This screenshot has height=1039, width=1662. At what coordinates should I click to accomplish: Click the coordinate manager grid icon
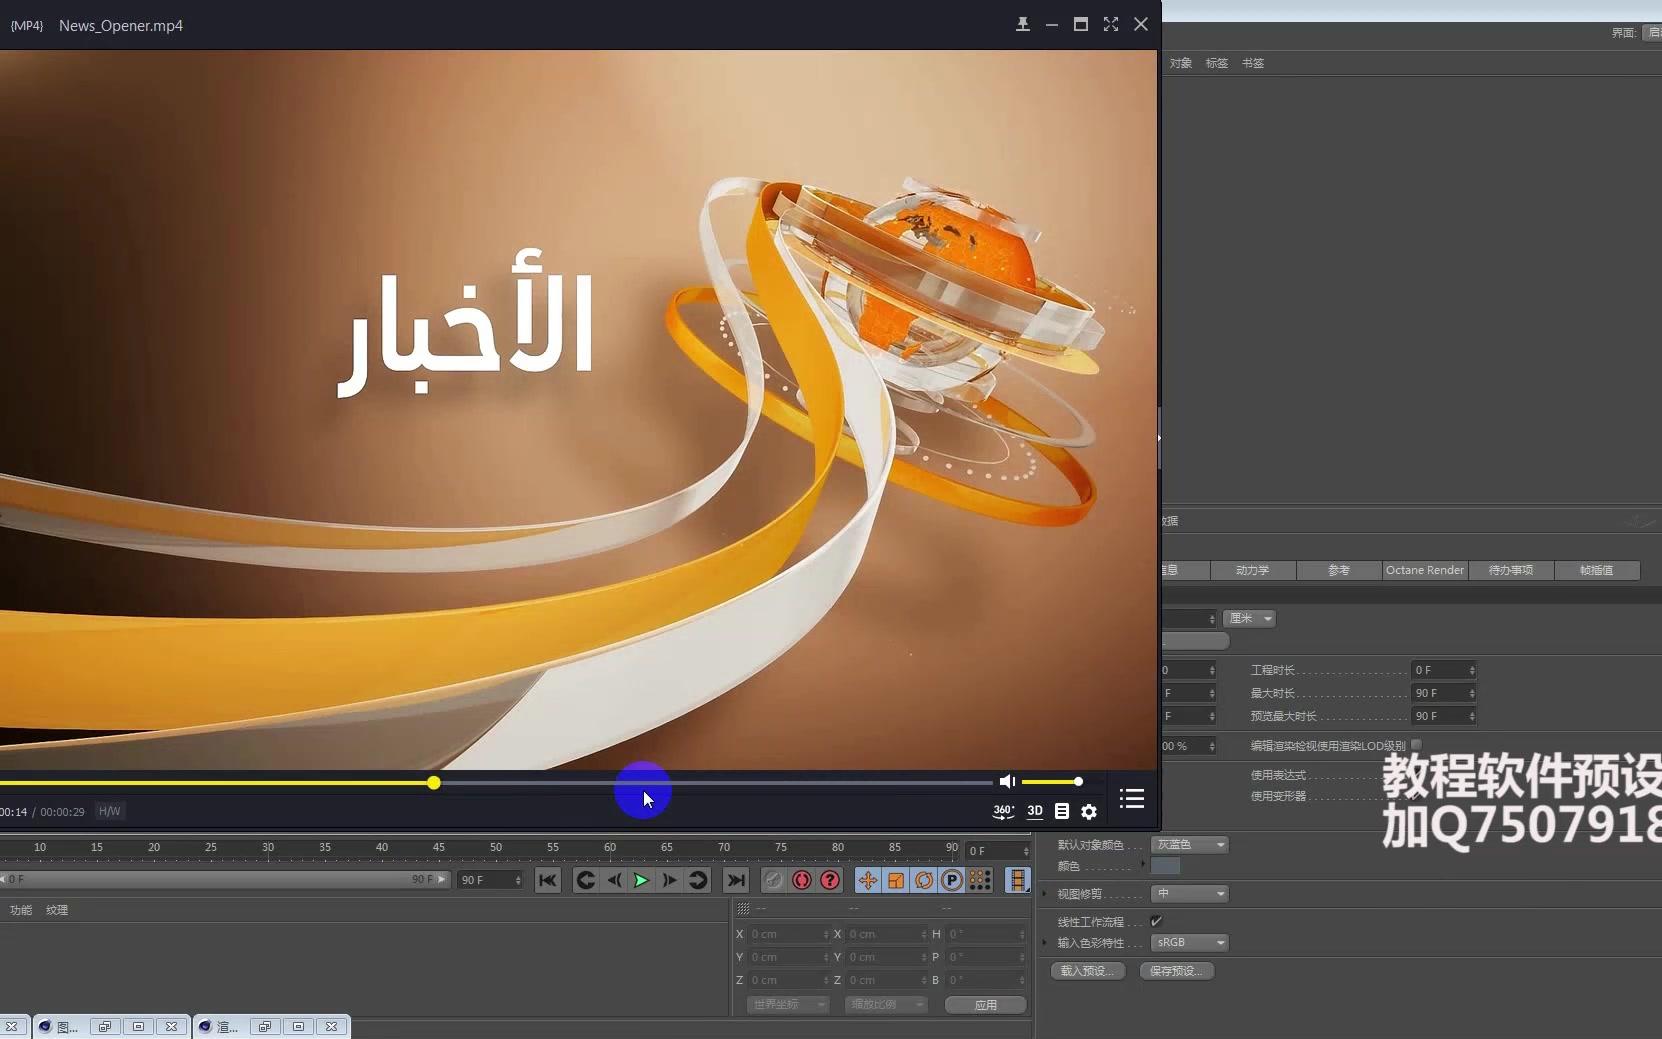[743, 909]
